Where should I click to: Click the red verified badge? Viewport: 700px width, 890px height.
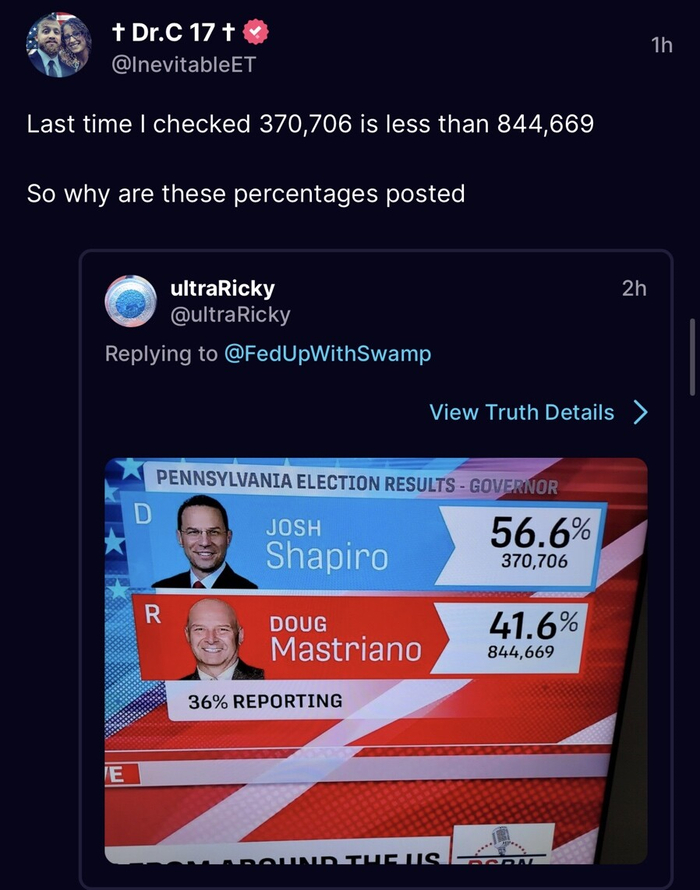pos(256,33)
